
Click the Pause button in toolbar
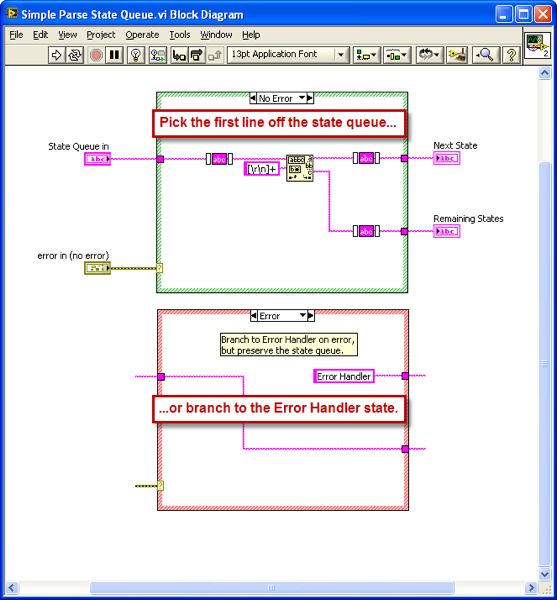[x=114, y=55]
